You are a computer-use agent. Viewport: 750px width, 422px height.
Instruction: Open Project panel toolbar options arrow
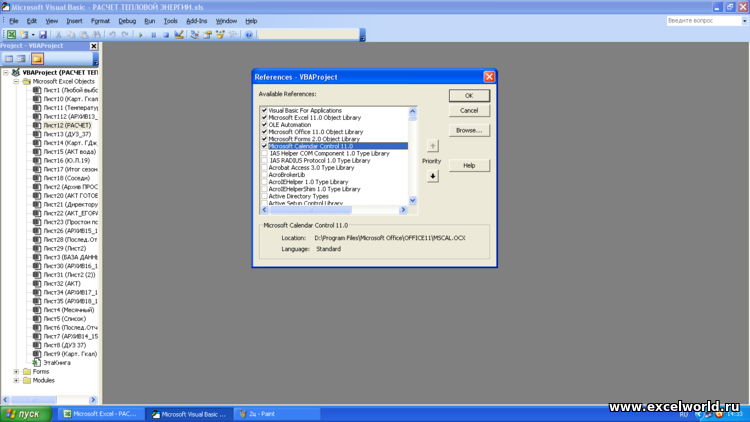pyautogui.click(x=95, y=60)
